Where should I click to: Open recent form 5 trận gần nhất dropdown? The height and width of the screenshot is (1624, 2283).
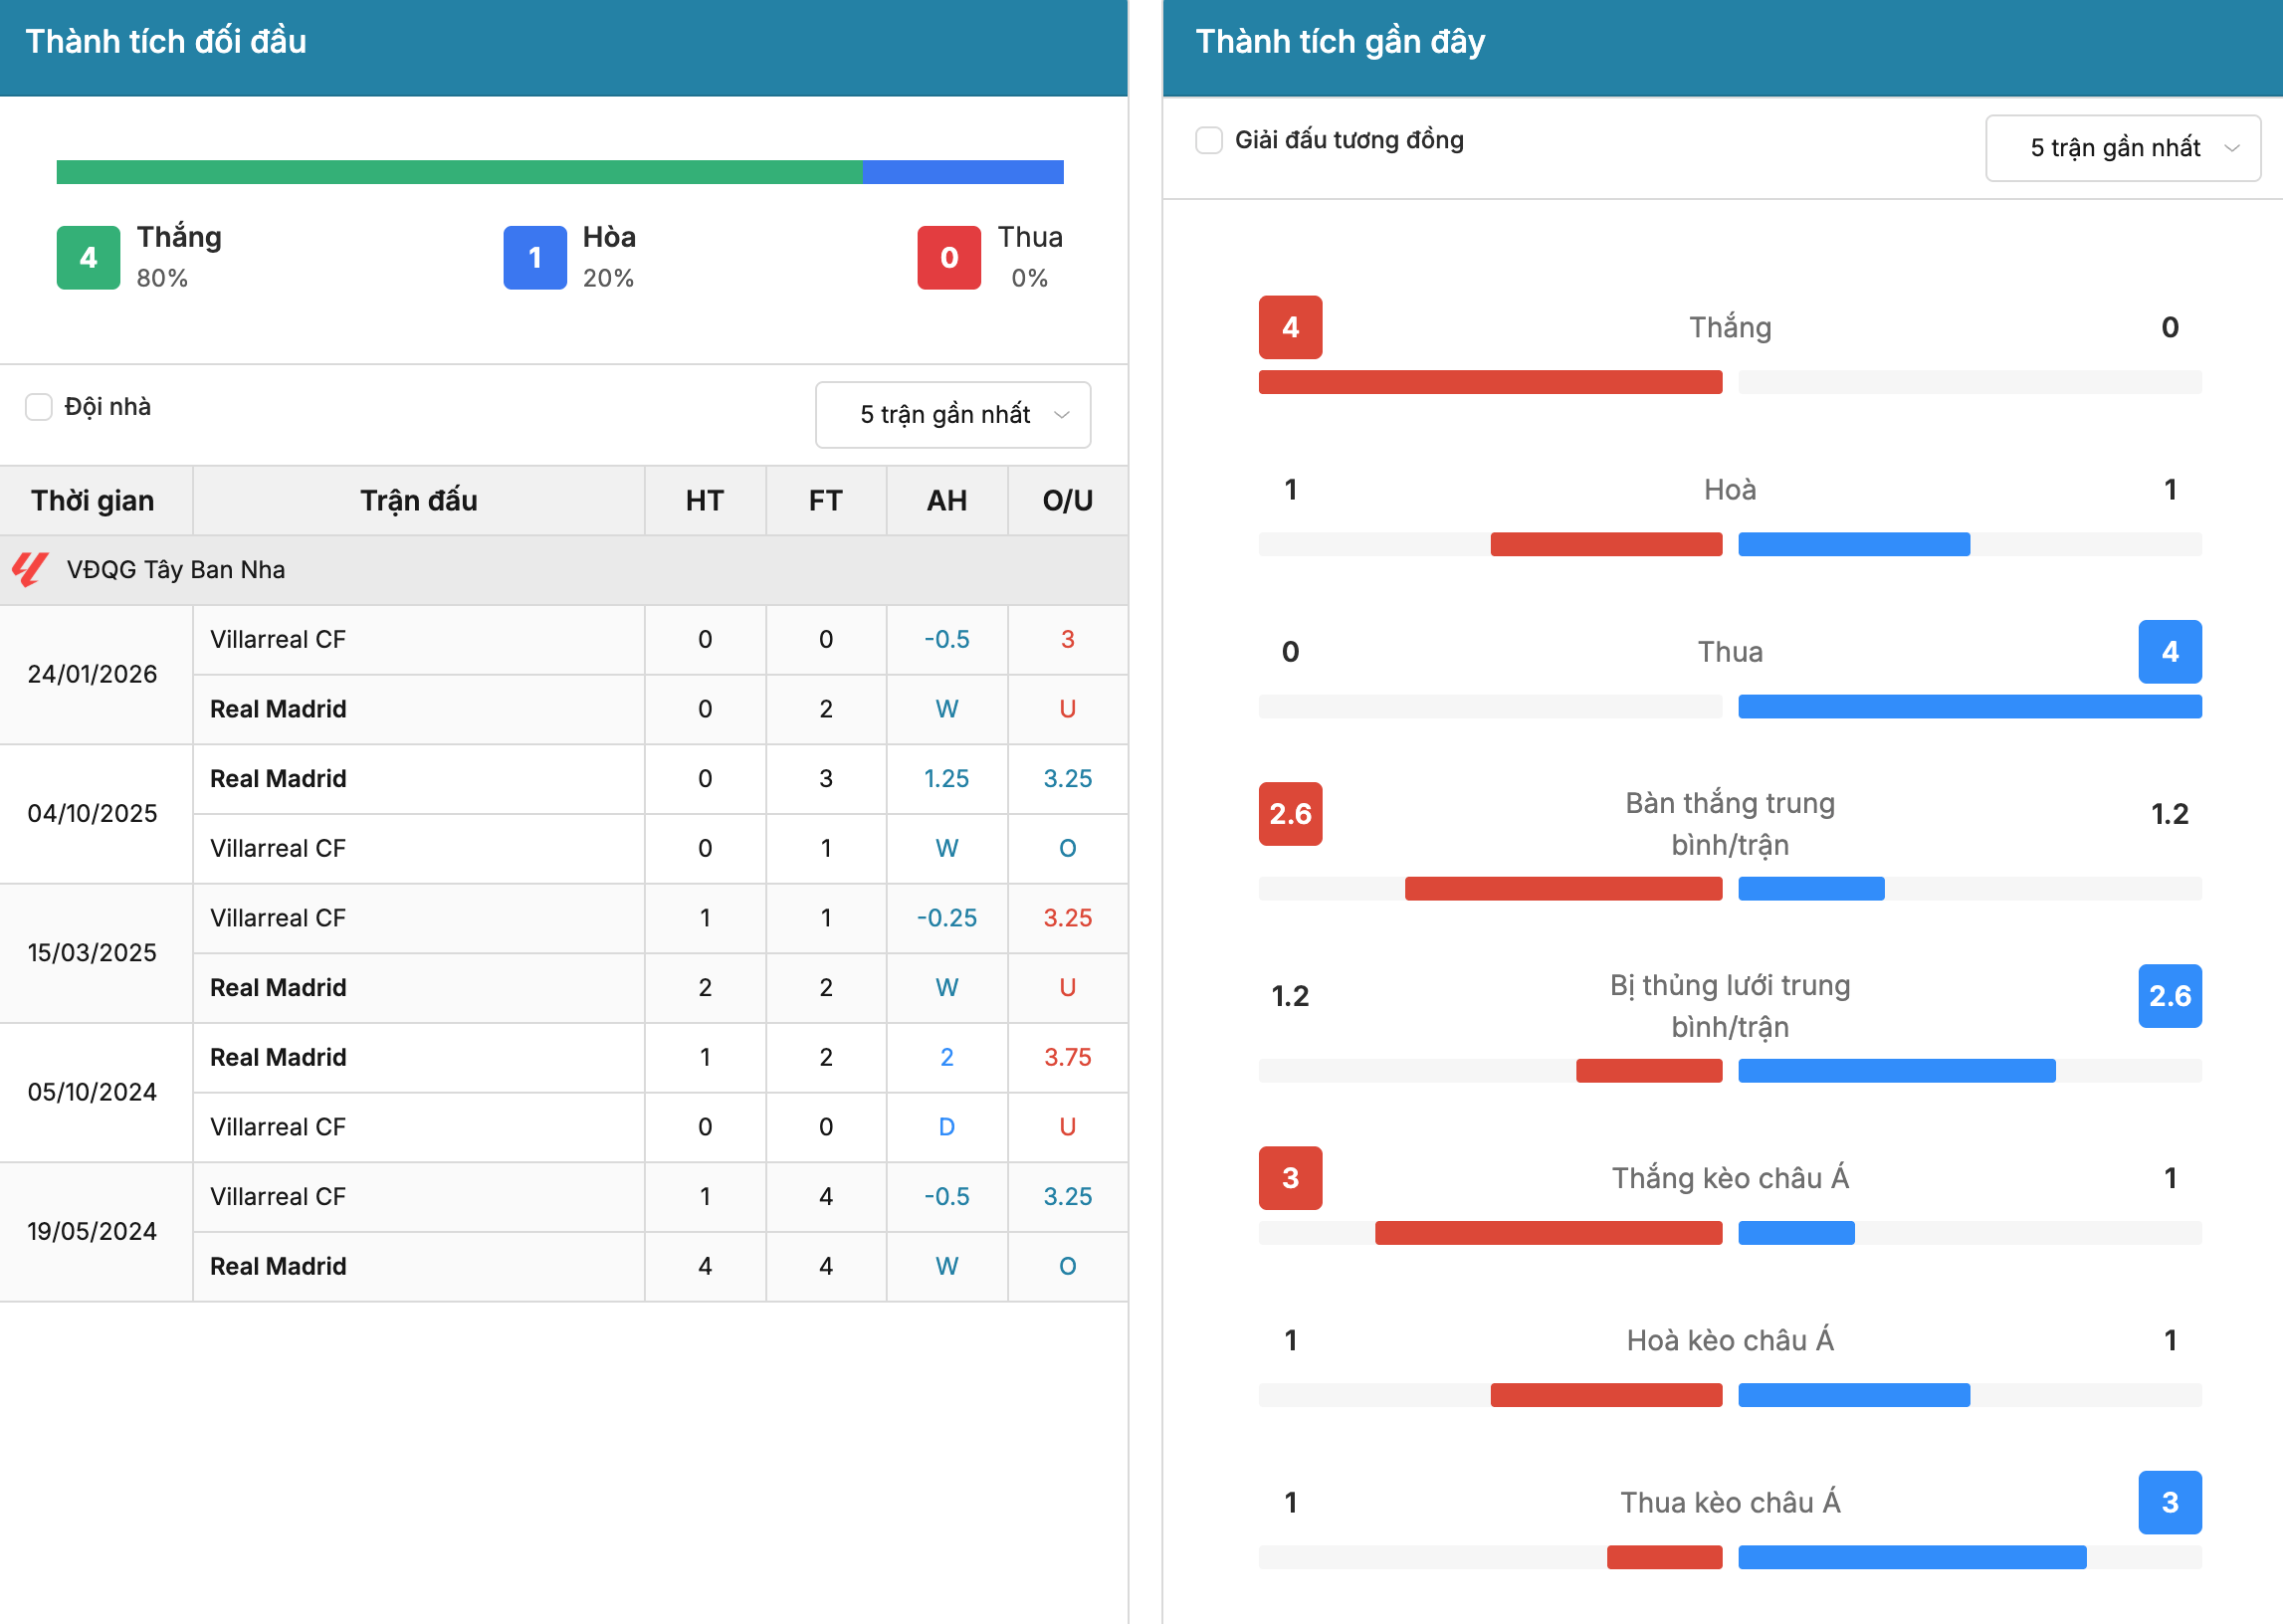click(x=2122, y=148)
